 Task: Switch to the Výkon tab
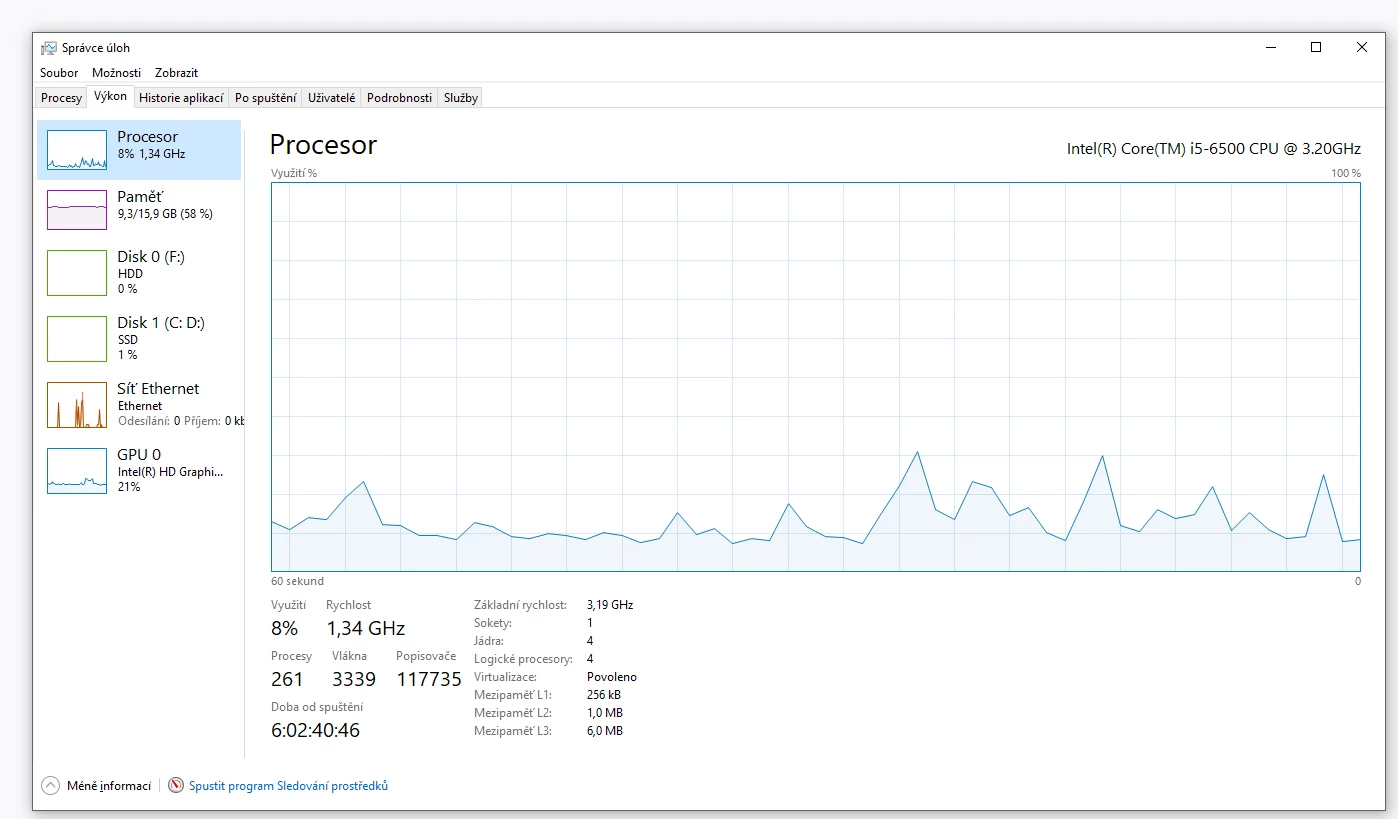click(x=110, y=97)
